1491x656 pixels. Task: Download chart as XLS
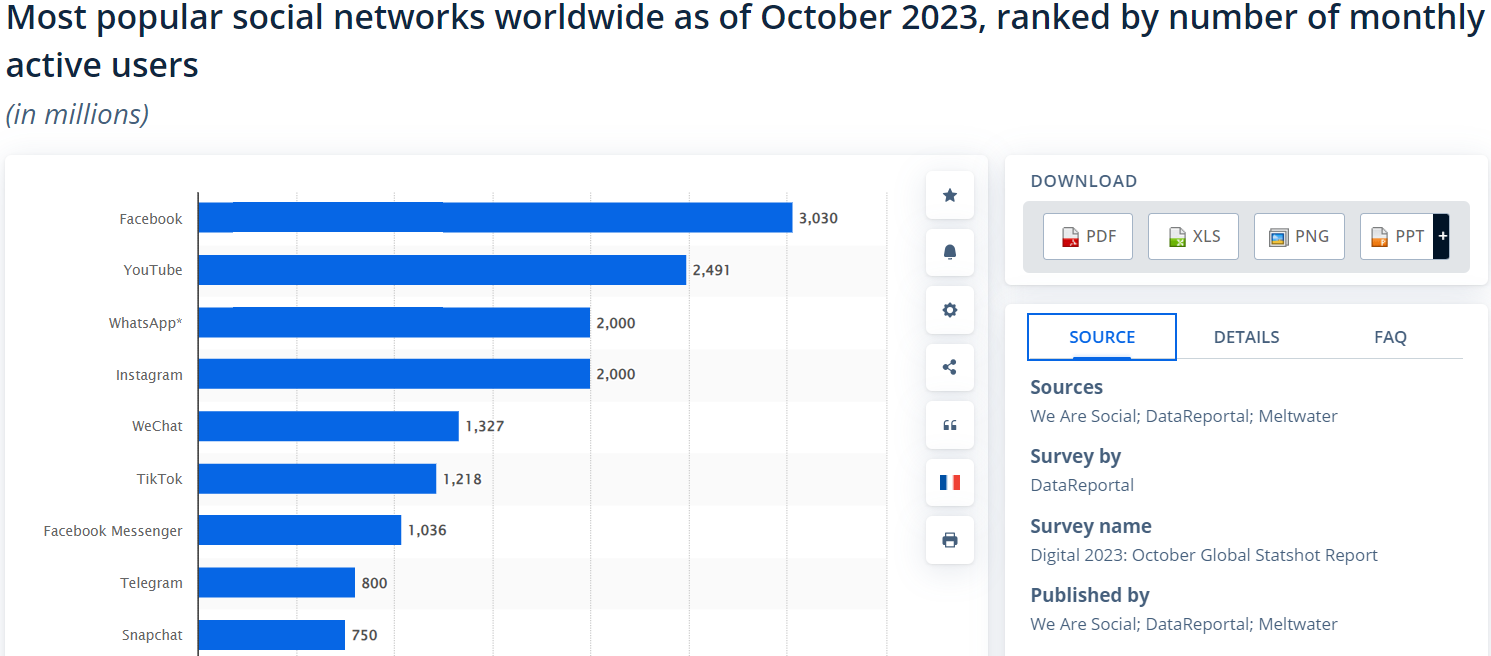click(1193, 237)
